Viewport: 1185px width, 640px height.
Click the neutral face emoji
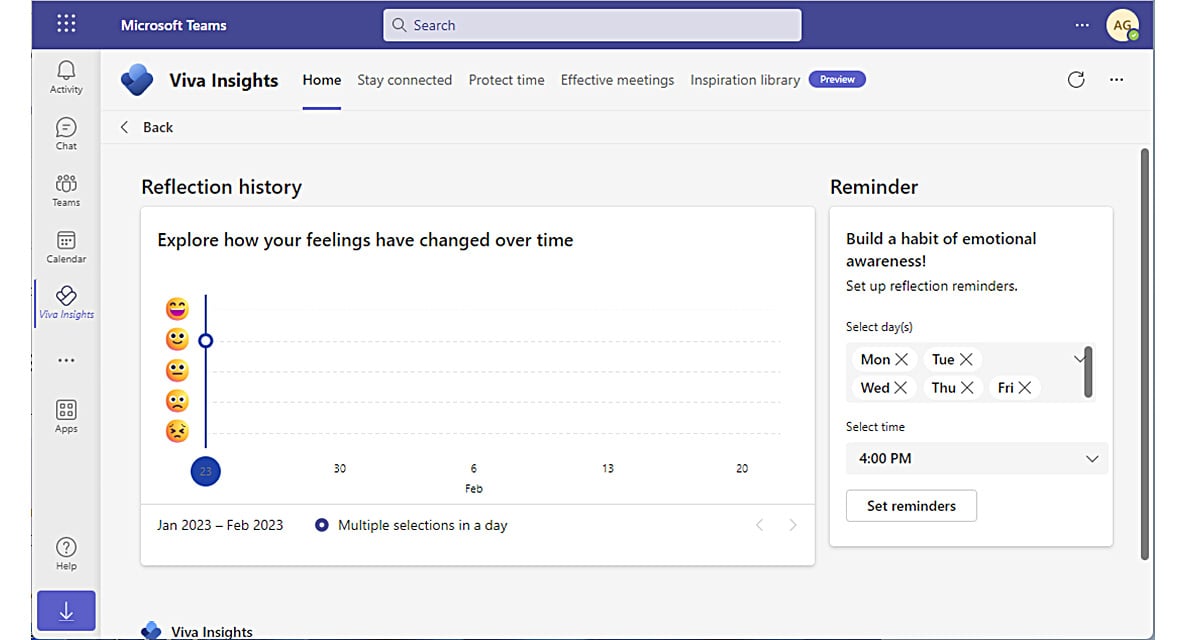[x=177, y=370]
